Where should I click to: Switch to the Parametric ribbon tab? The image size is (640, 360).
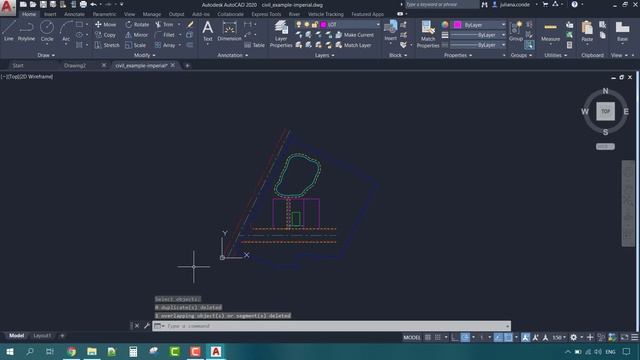tap(104, 14)
